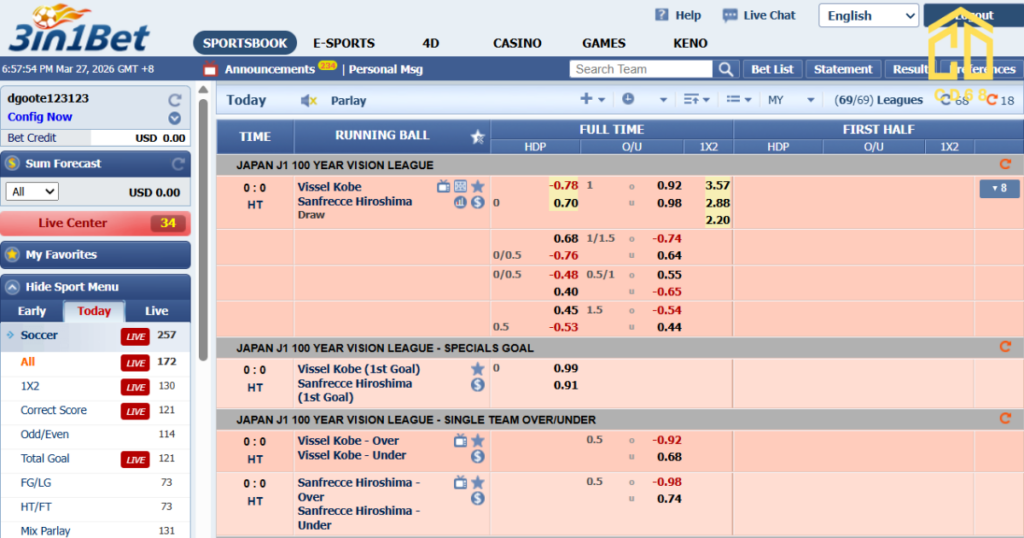Toggle favorites star in Running Ball header

[x=477, y=137]
